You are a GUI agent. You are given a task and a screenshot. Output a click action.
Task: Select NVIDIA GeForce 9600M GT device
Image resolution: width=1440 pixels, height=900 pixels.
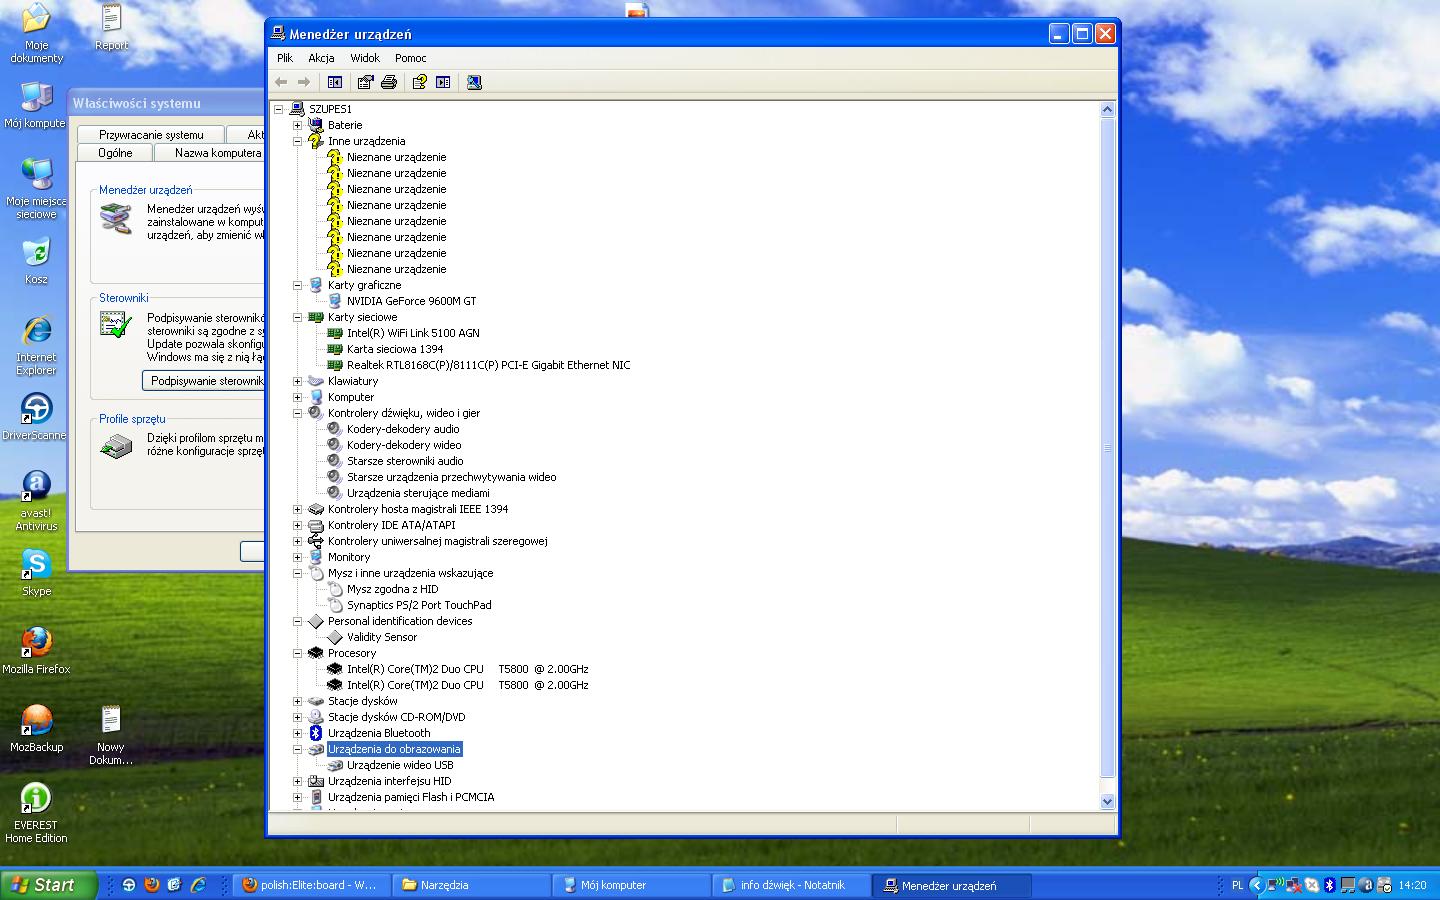pos(411,301)
